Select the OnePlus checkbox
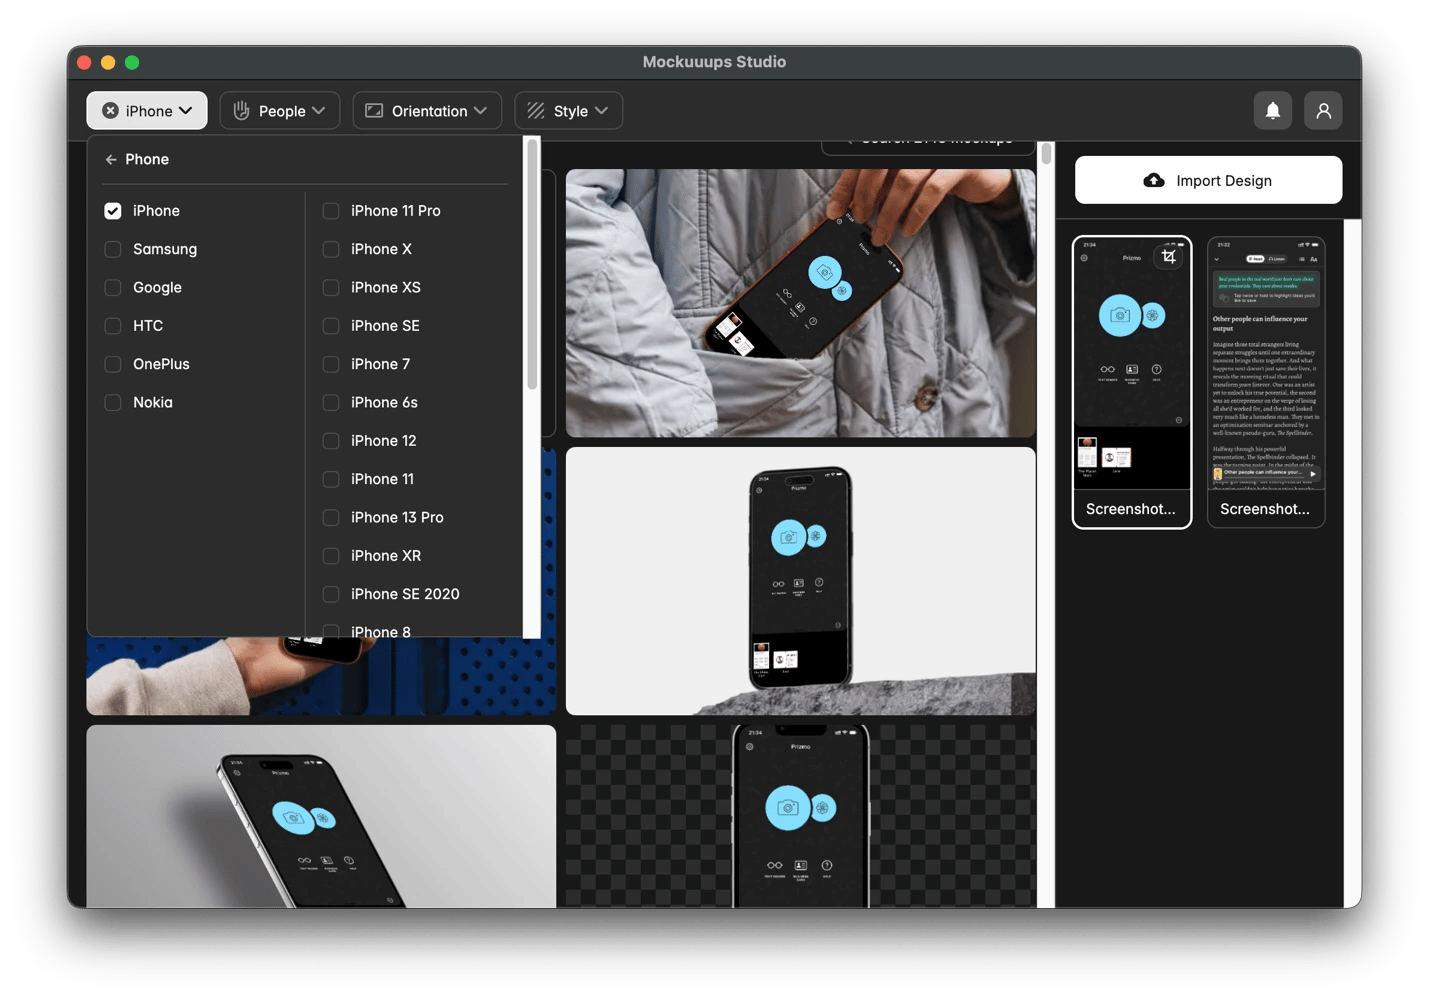The height and width of the screenshot is (997, 1429). pos(113,364)
